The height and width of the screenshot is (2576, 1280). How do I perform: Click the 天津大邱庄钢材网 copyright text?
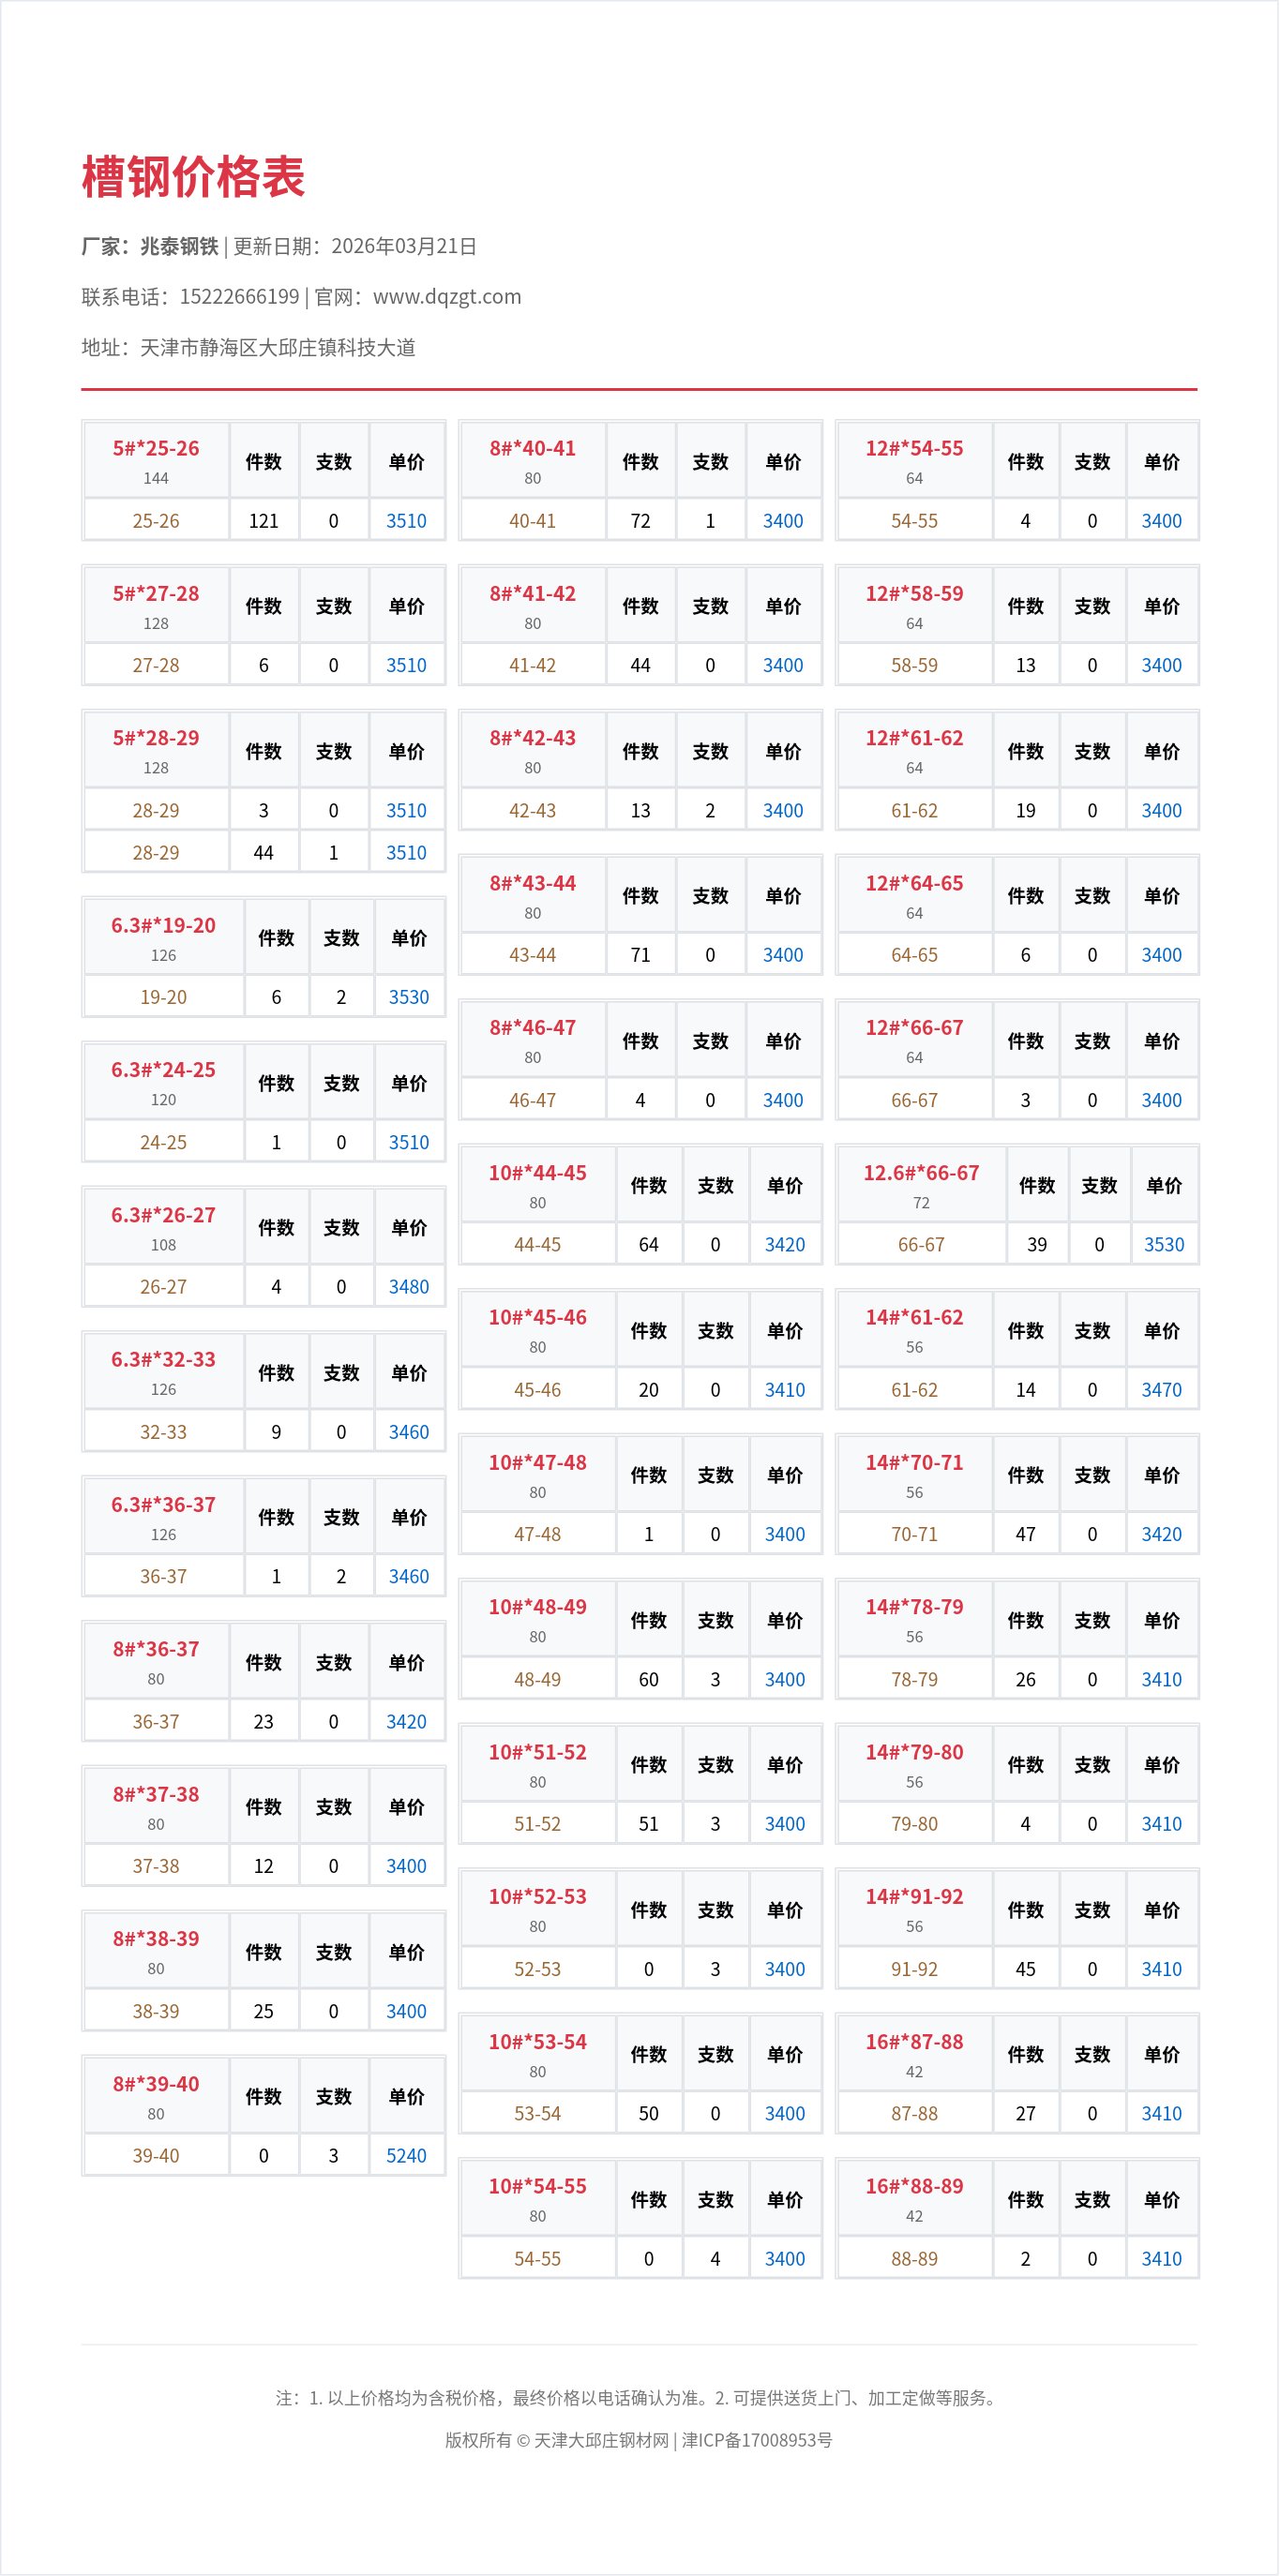tap(600, 2440)
